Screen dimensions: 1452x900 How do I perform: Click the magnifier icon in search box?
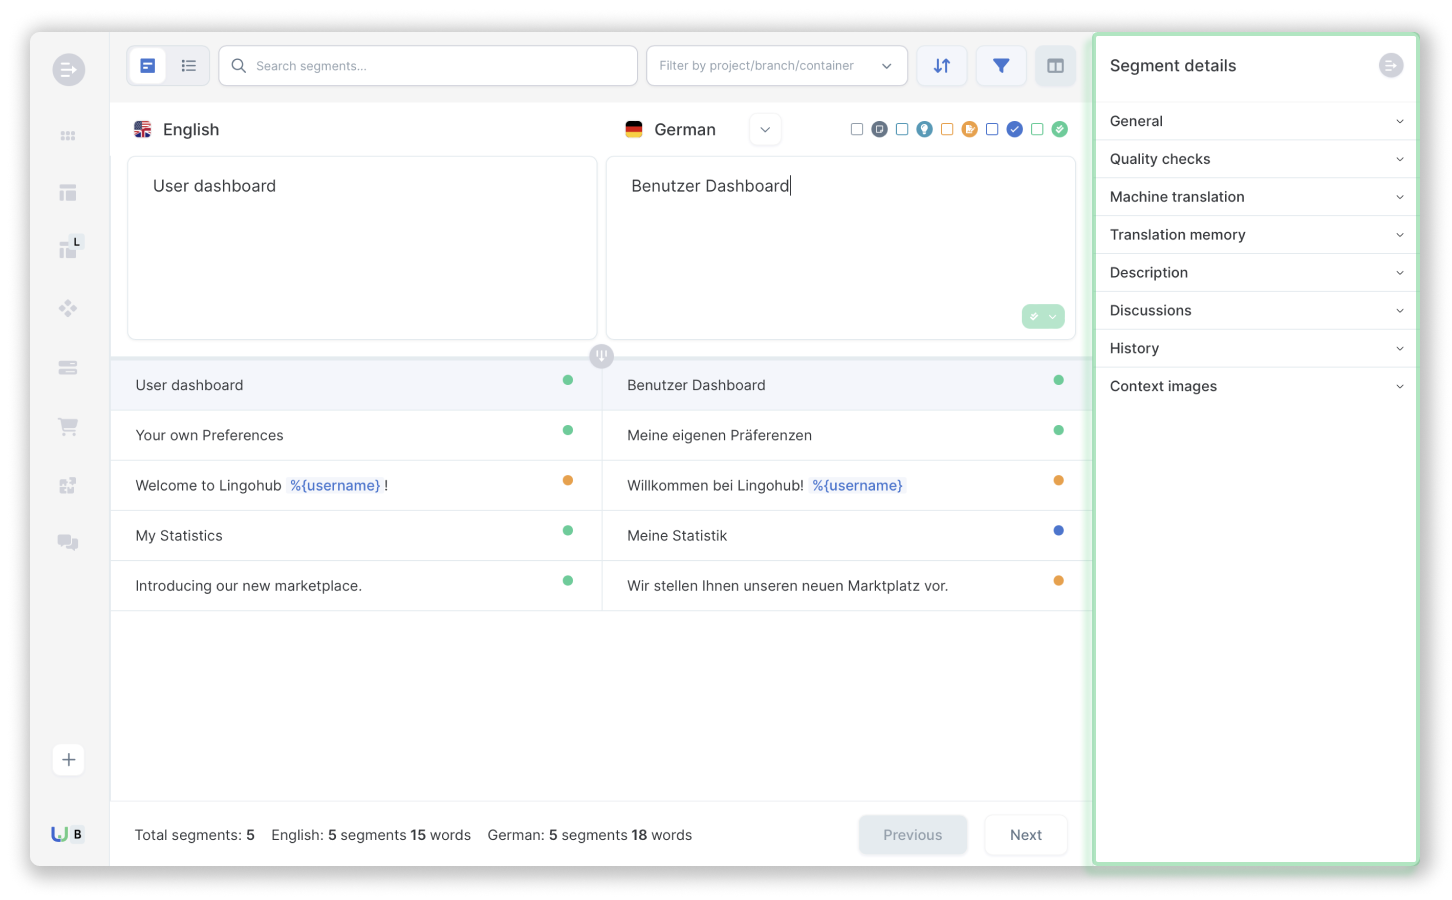(x=239, y=66)
